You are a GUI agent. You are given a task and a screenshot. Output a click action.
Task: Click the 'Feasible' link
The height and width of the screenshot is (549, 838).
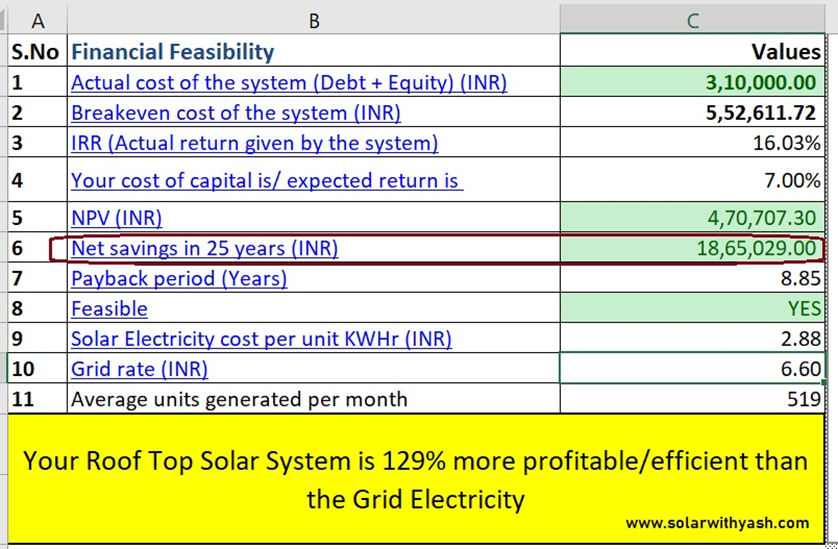(109, 308)
